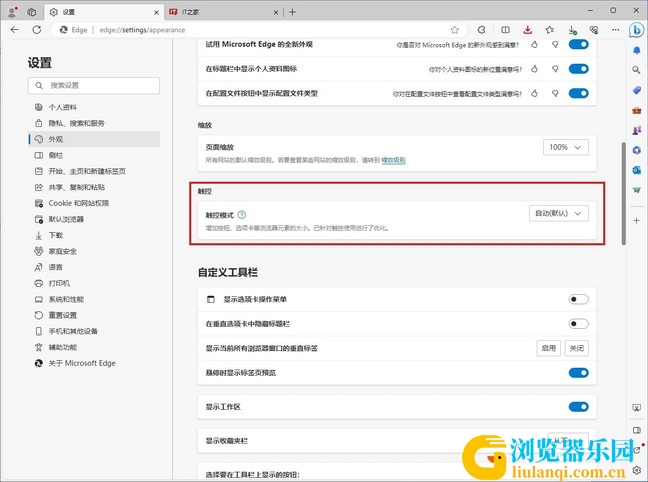Open the touch mode Auto (default) dropdown
Screen dimensions: 648x482
coord(559,213)
